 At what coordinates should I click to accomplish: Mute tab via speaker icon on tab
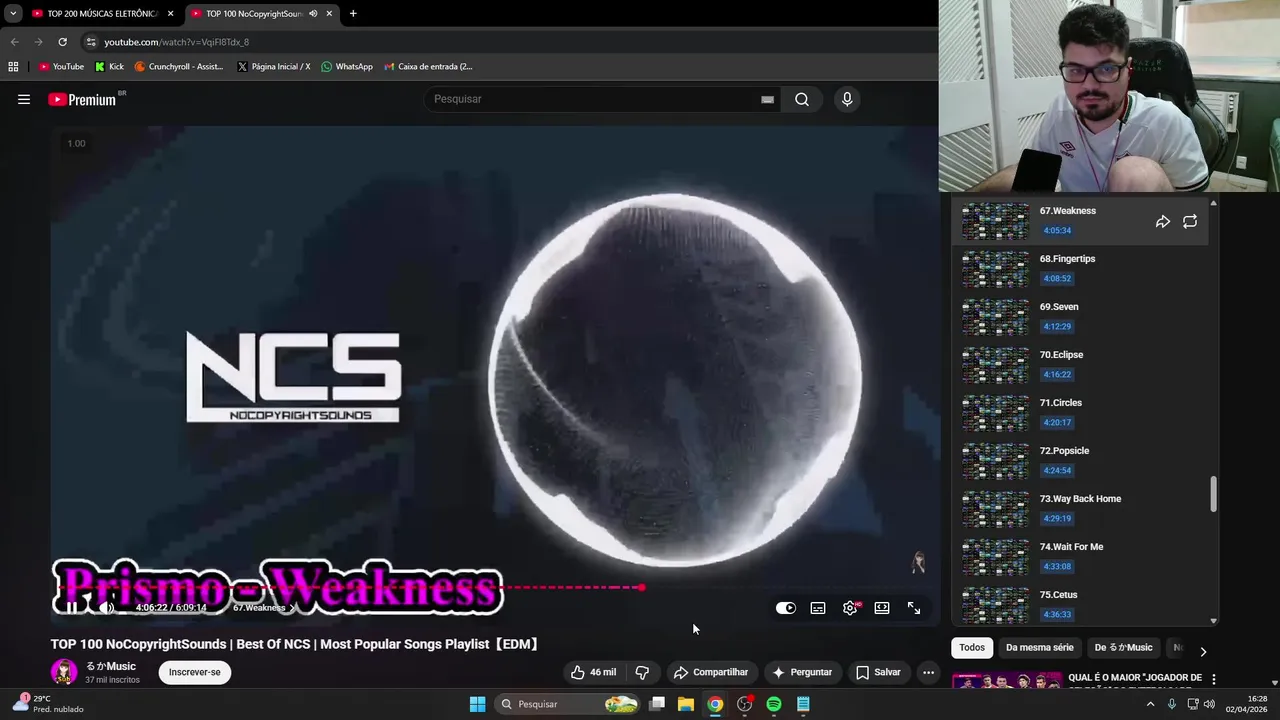(313, 14)
